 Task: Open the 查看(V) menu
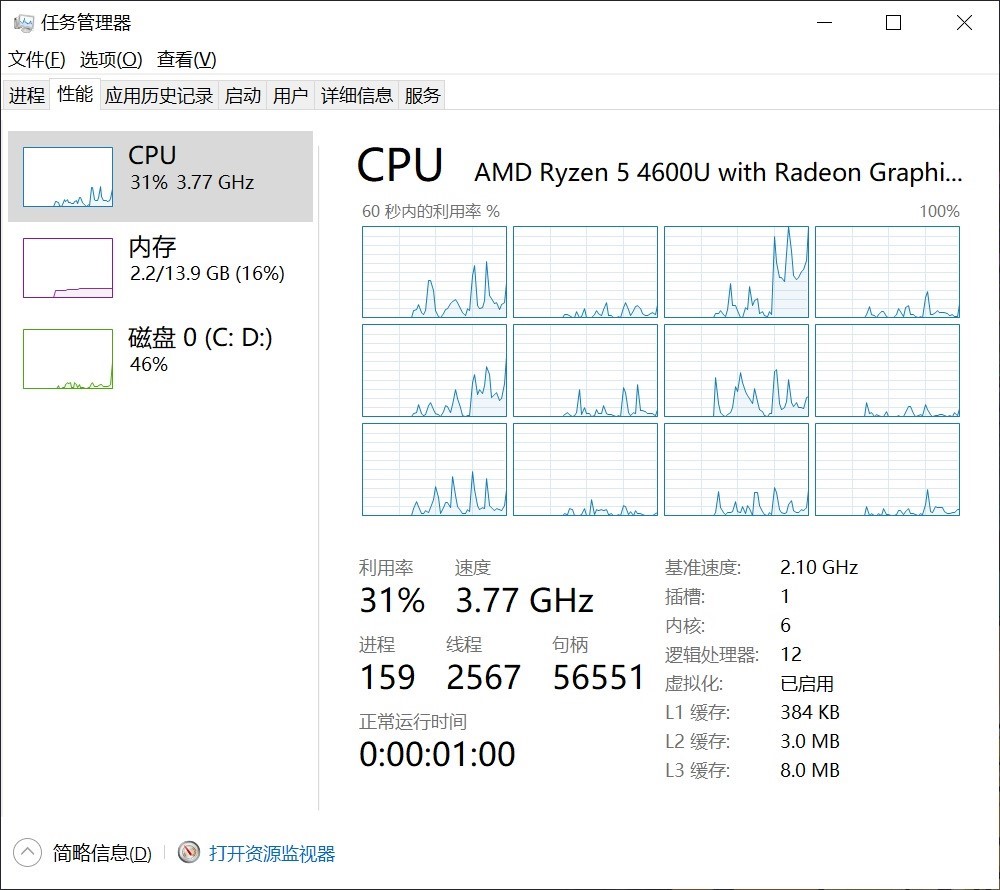point(186,59)
